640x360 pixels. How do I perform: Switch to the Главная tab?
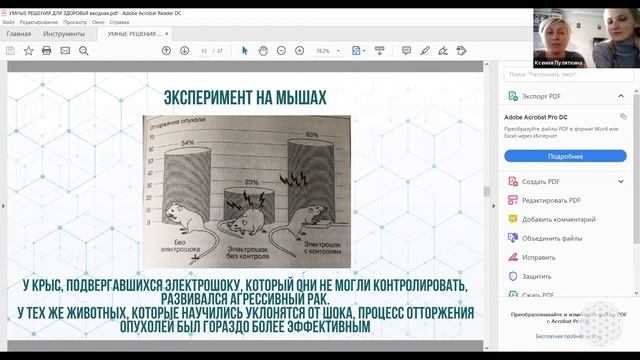coord(19,34)
